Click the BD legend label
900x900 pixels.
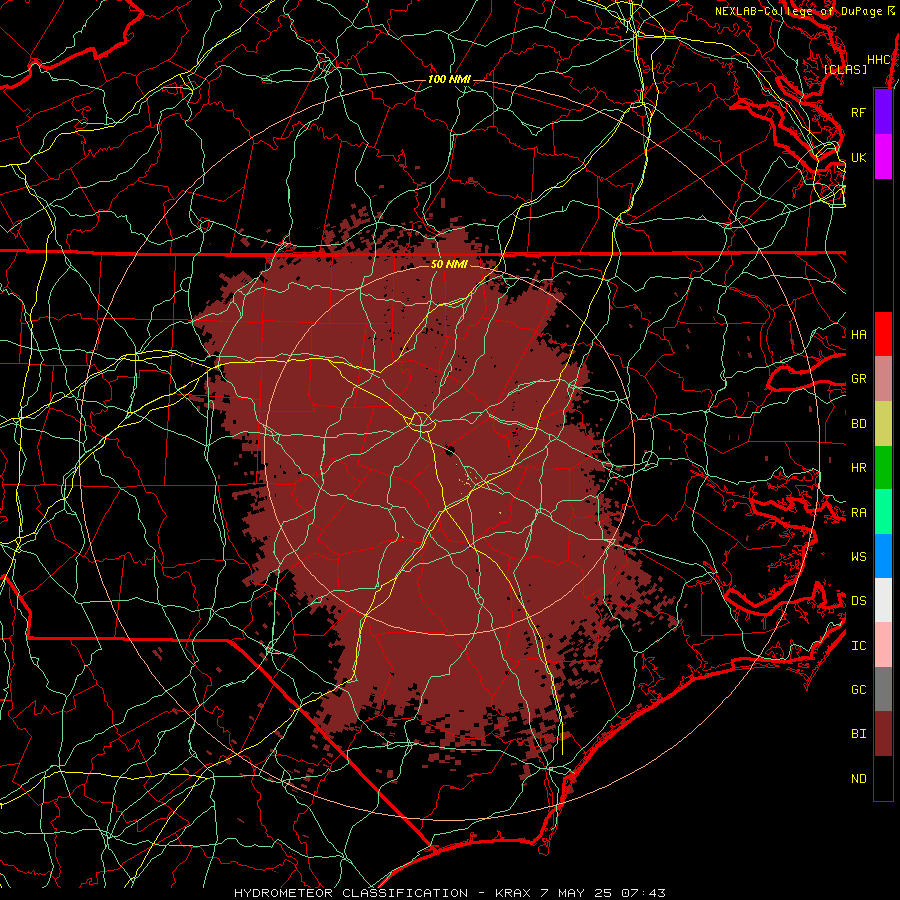[x=859, y=424]
